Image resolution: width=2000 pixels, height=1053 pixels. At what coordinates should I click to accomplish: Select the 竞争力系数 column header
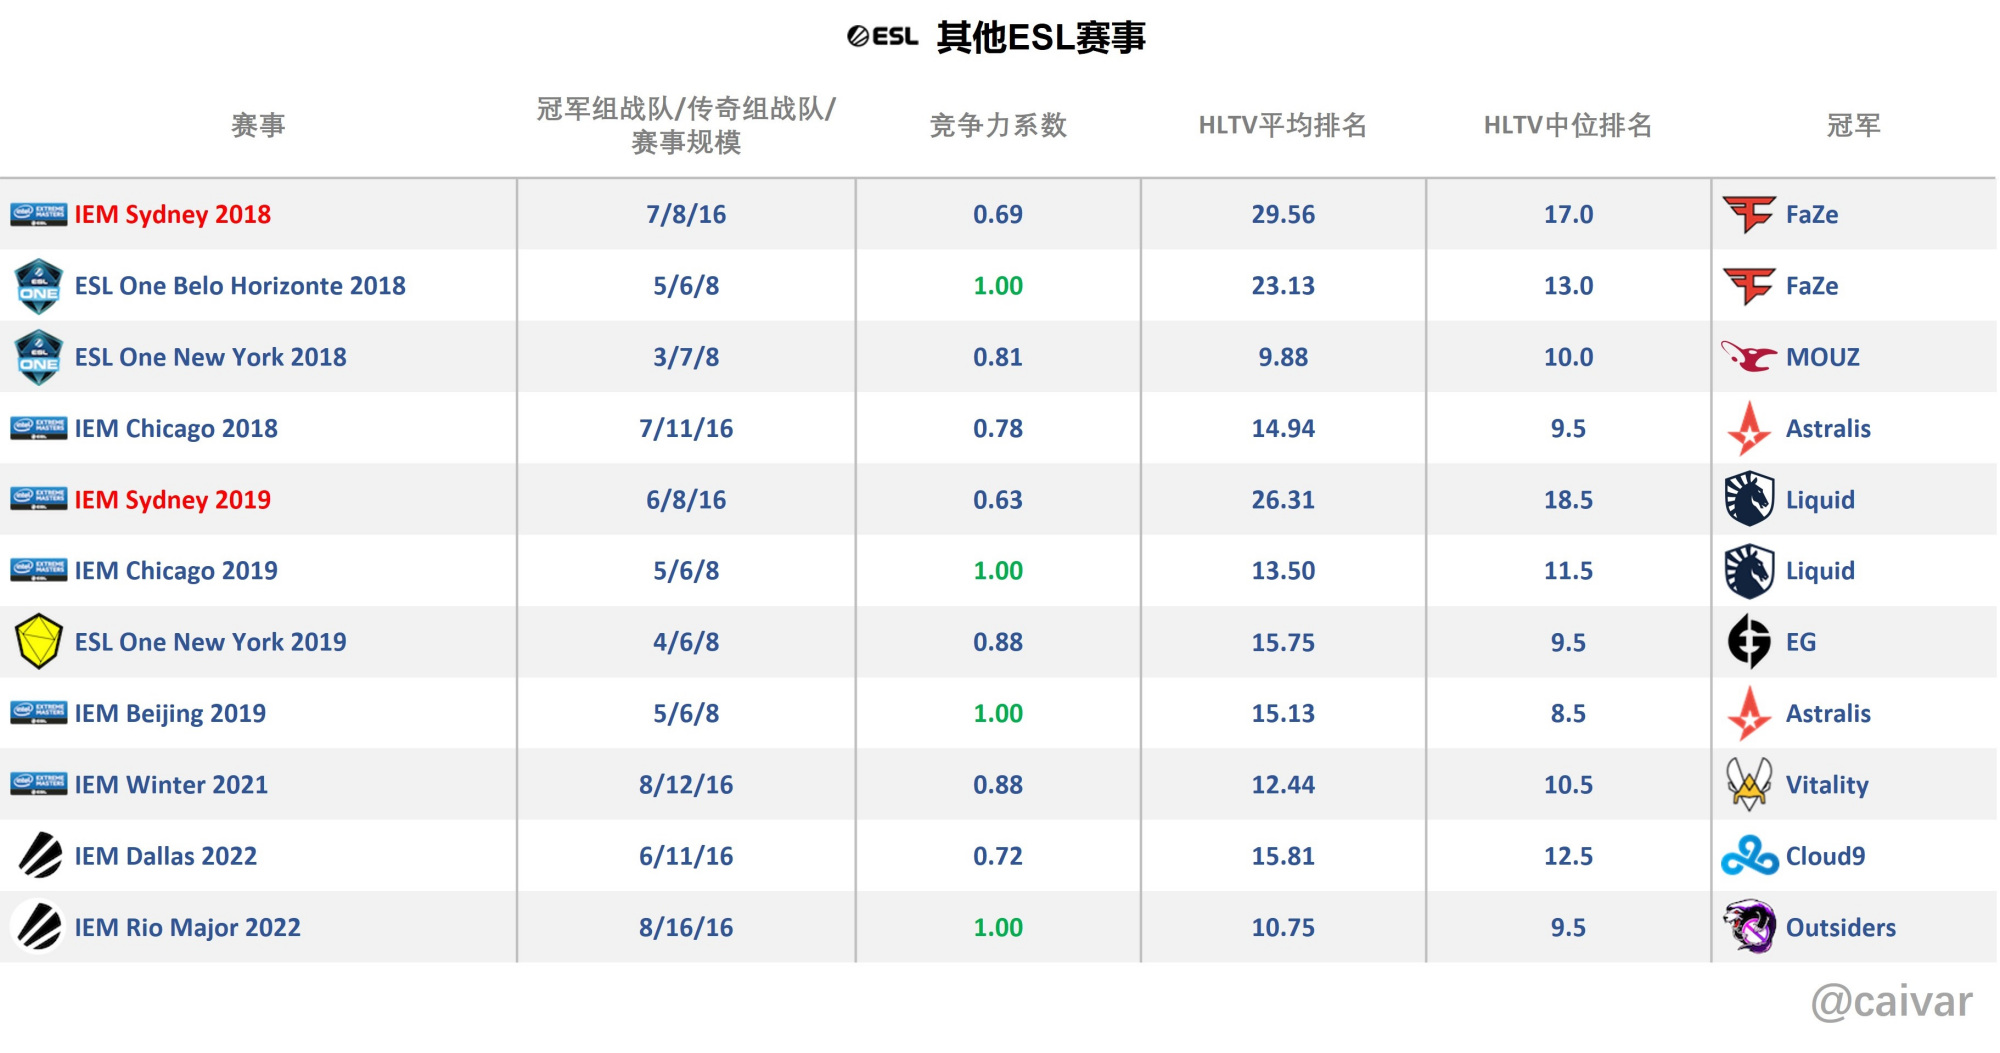coord(998,125)
